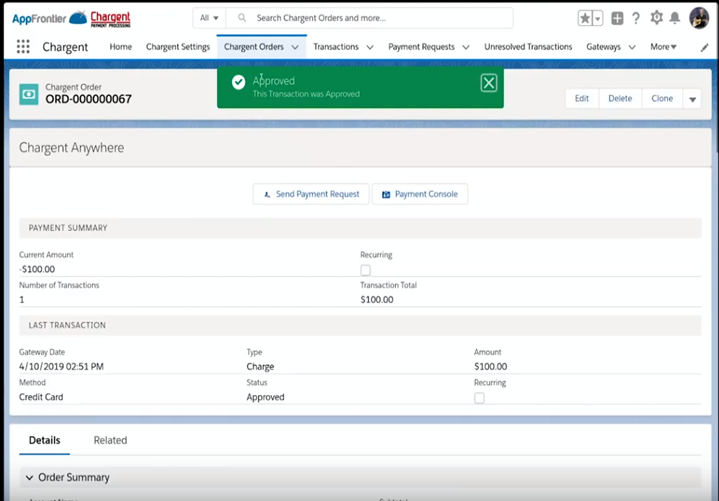Viewport: 719px width, 501px height.
Task: Click the Transaction Total $100.00 value
Action: 377,300
